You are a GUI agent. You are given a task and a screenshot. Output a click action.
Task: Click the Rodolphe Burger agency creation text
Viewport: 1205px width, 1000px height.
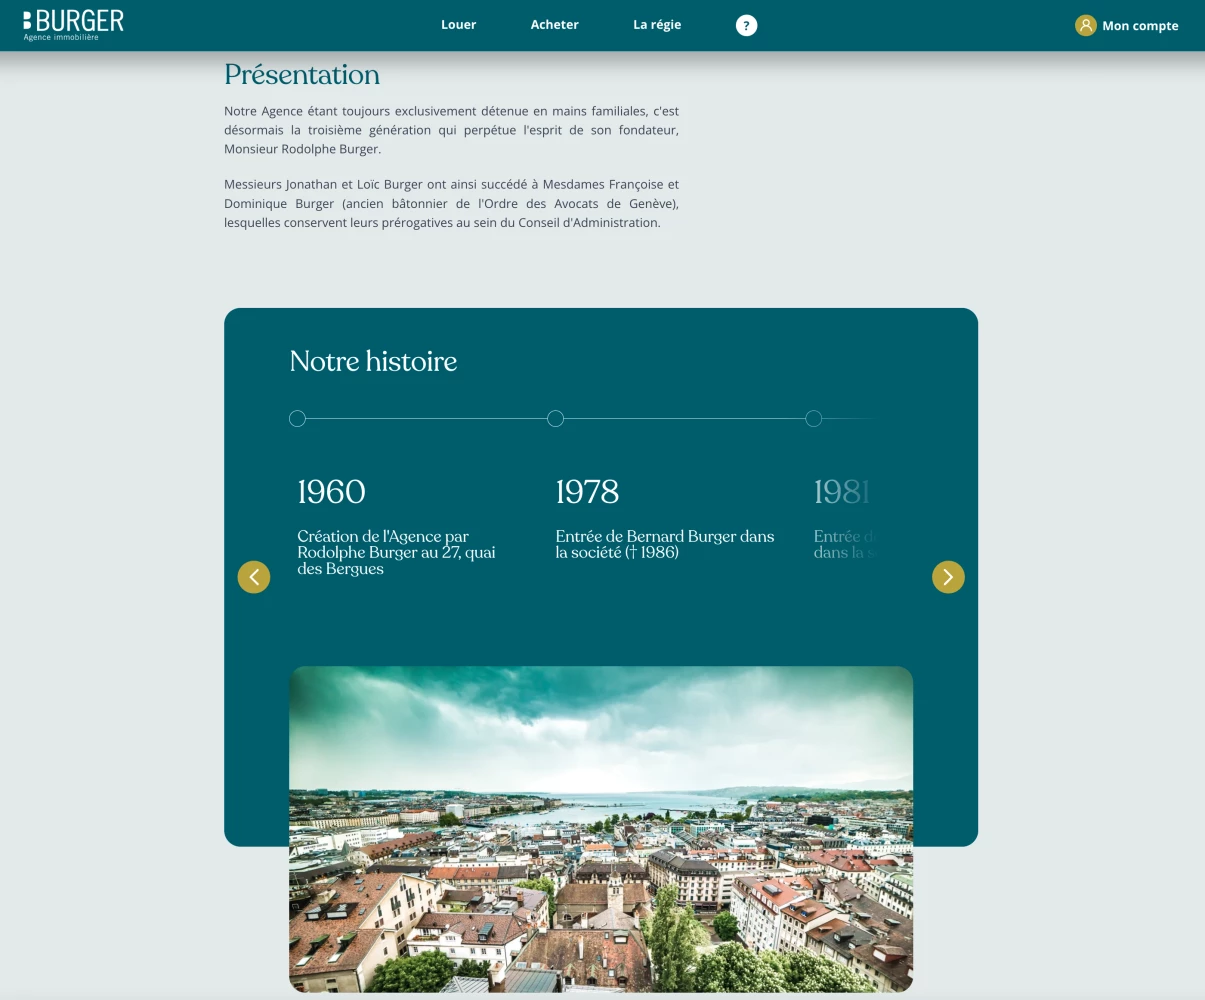click(396, 553)
